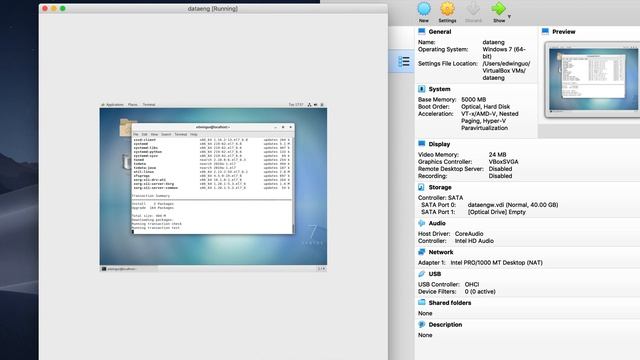640x360 pixels.
Task: Open Search menu in guest terminal
Action: tap(166, 134)
